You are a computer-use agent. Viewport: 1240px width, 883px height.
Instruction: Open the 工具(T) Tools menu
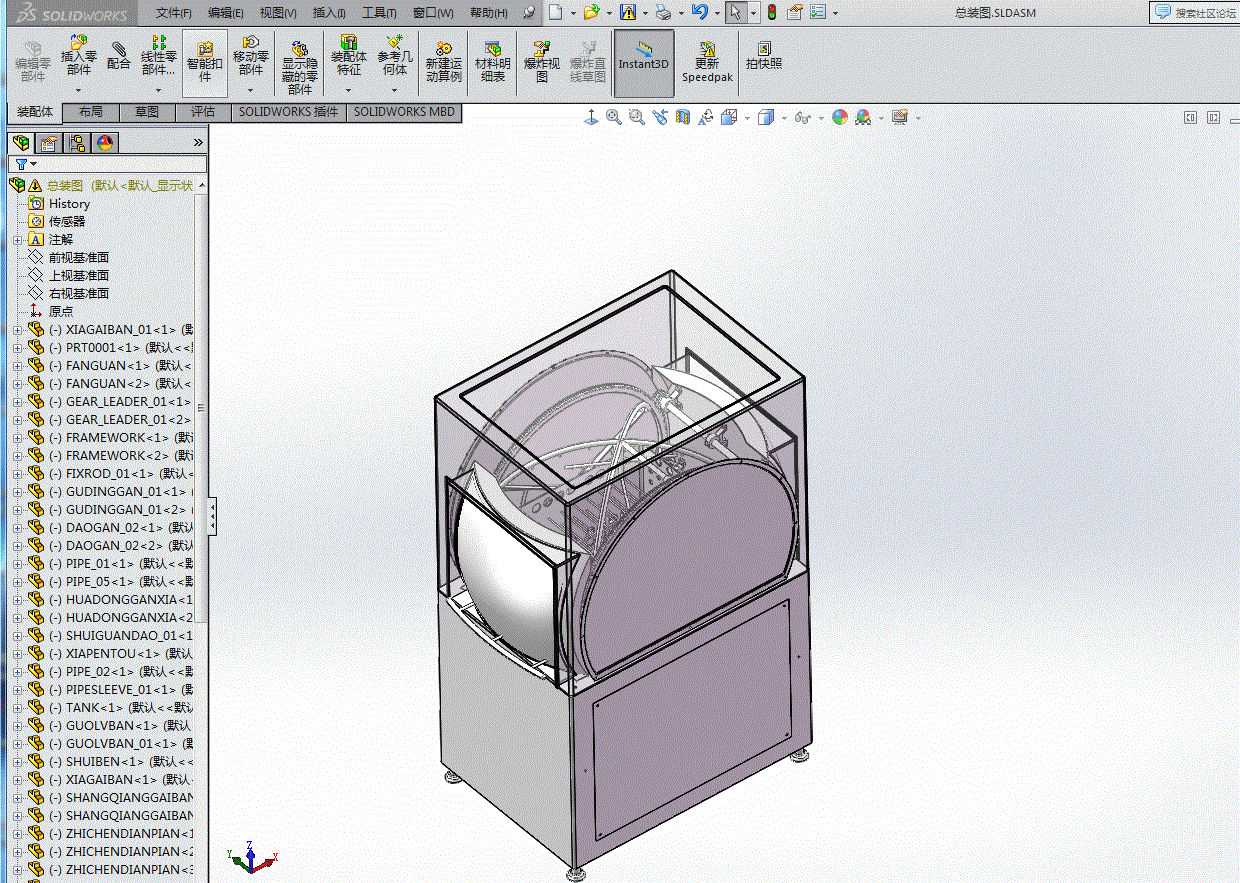click(x=379, y=13)
